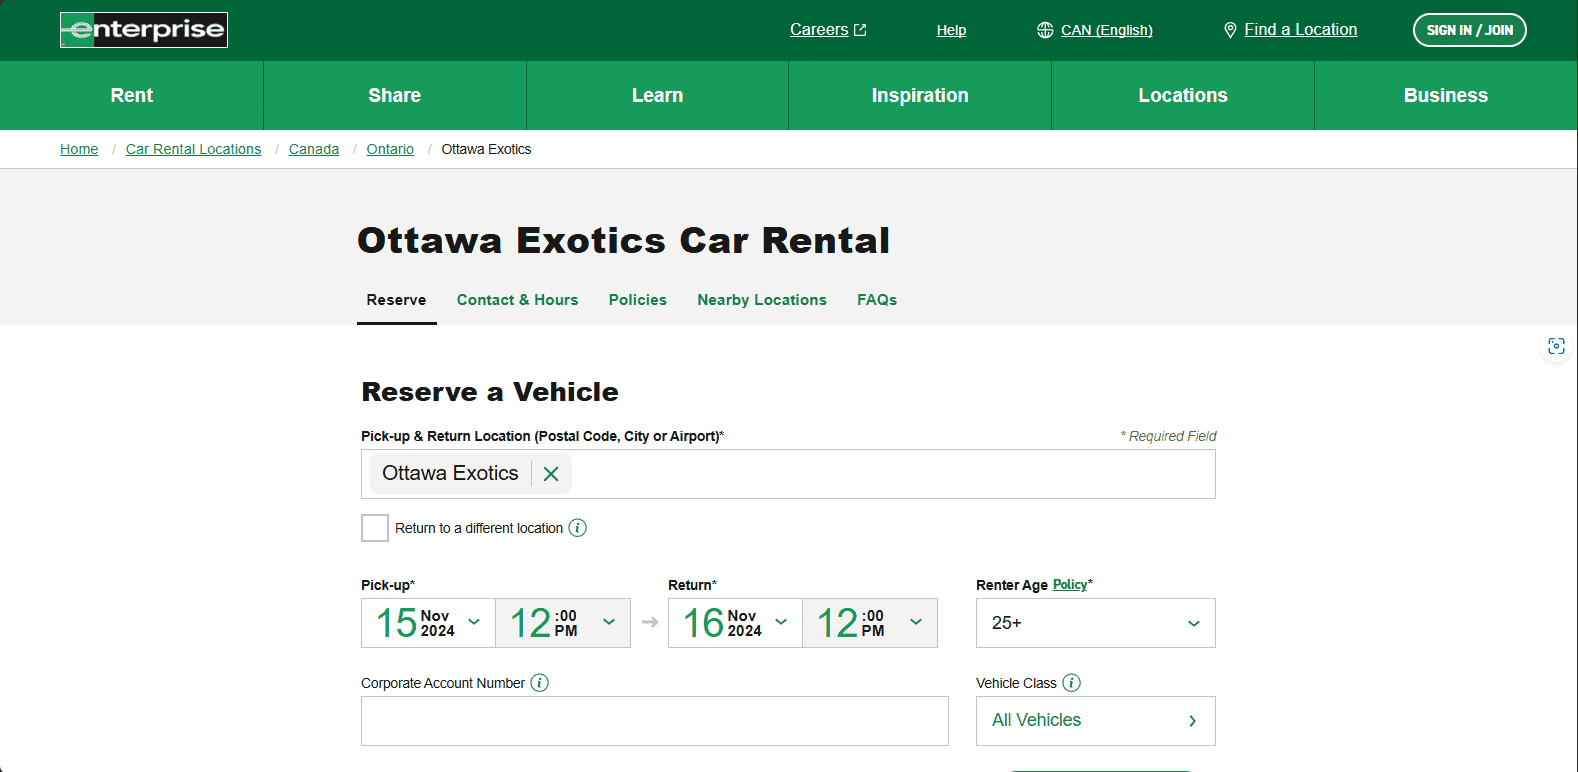Select the Reserve tab

pos(396,300)
